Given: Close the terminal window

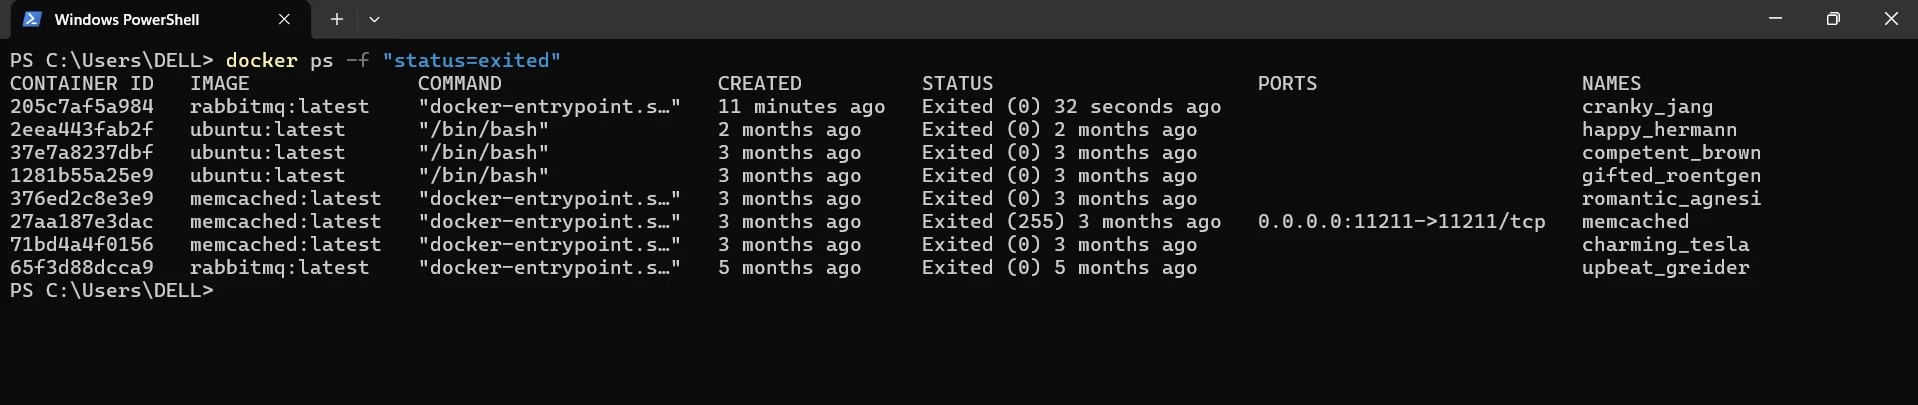Looking at the screenshot, I should (1890, 19).
